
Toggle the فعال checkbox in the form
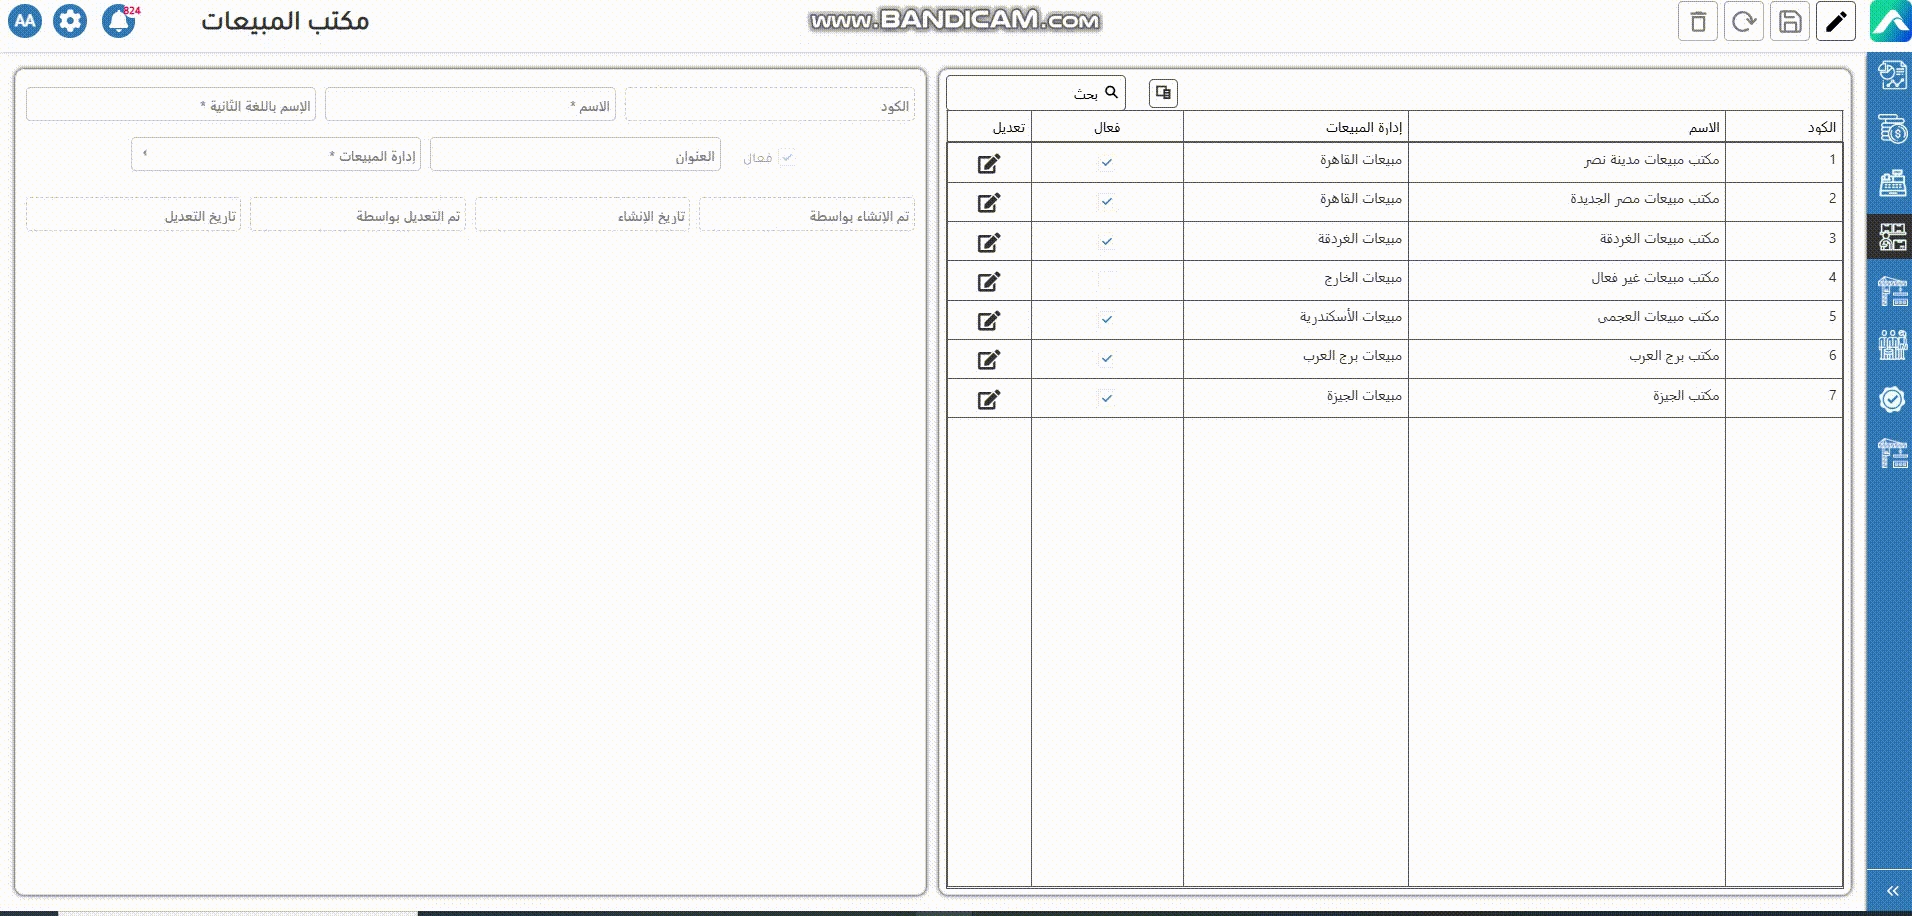click(787, 157)
